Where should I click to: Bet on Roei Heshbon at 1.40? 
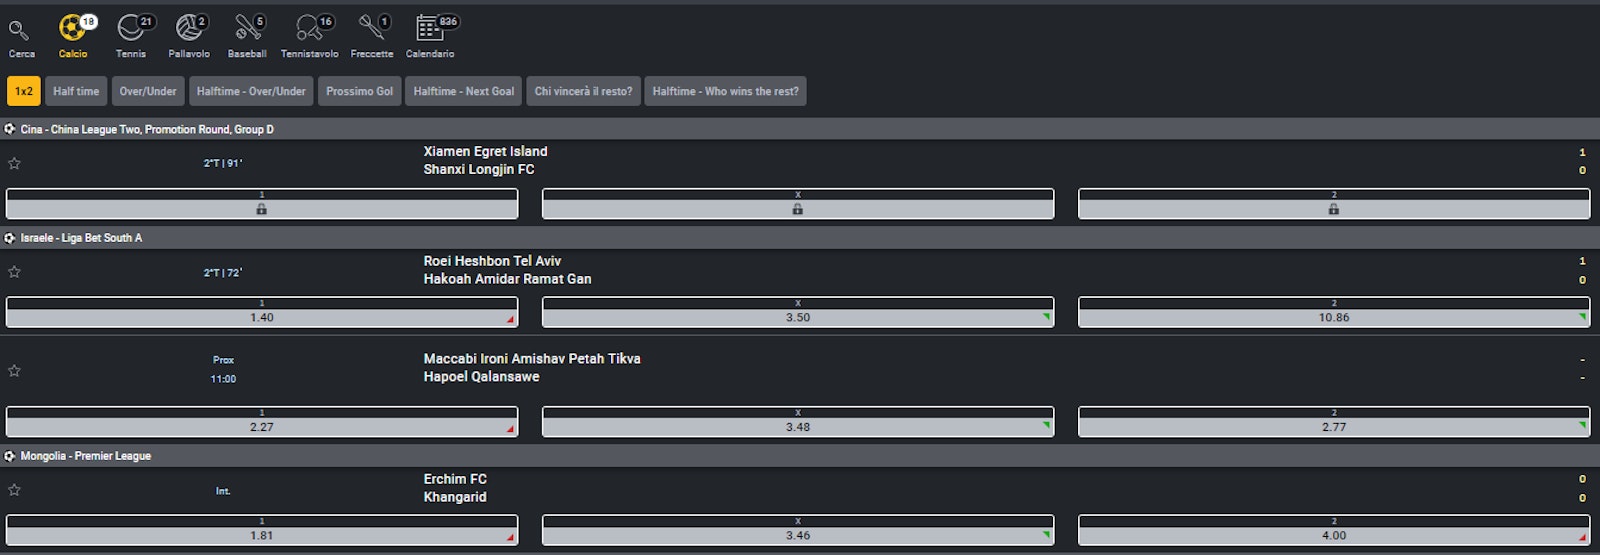pos(262,312)
